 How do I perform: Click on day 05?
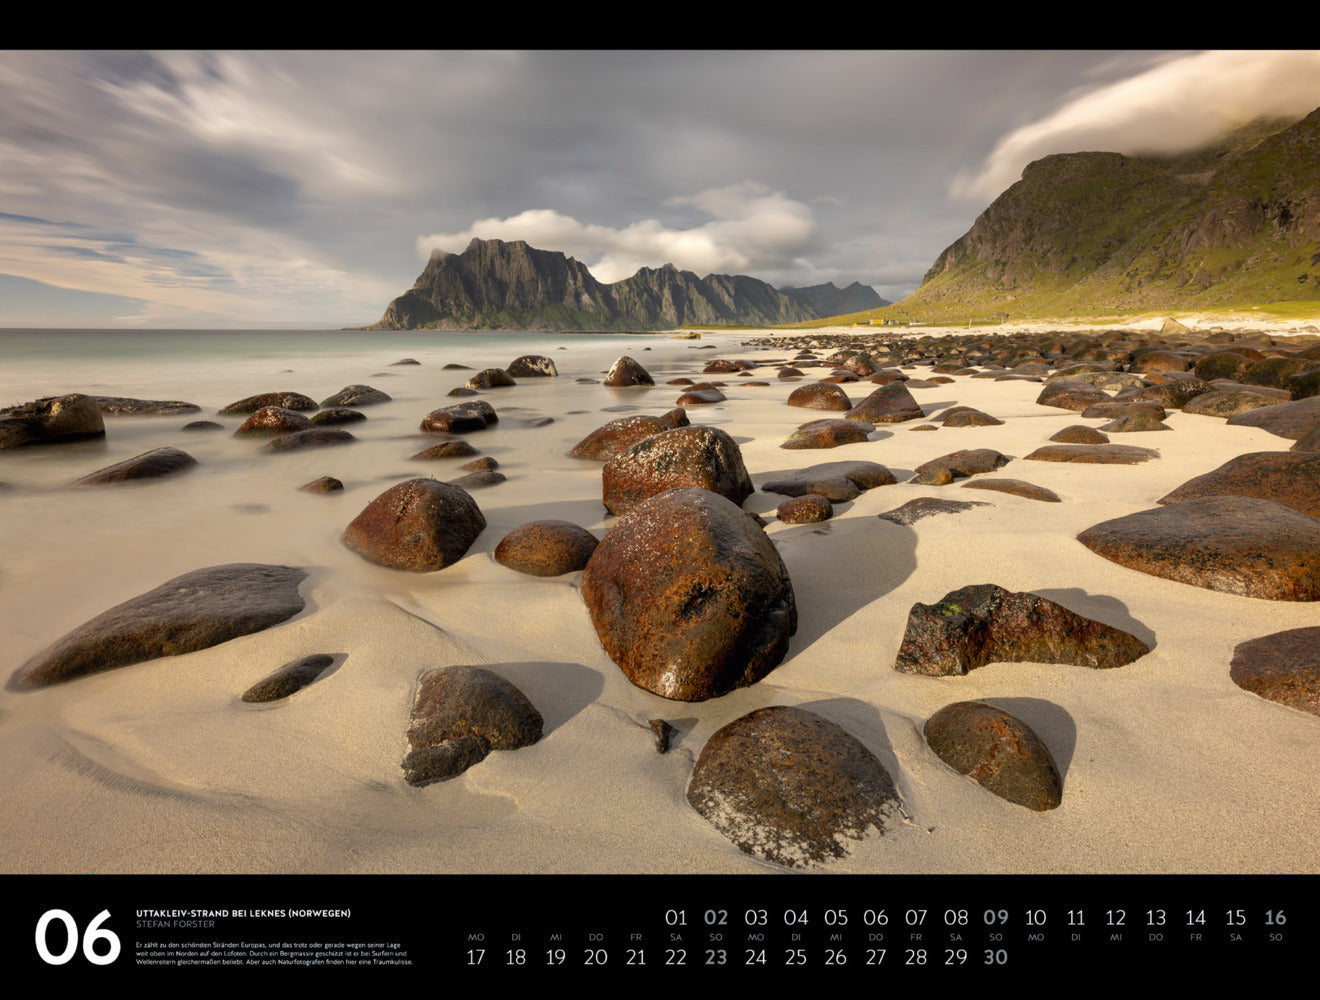click(x=836, y=917)
